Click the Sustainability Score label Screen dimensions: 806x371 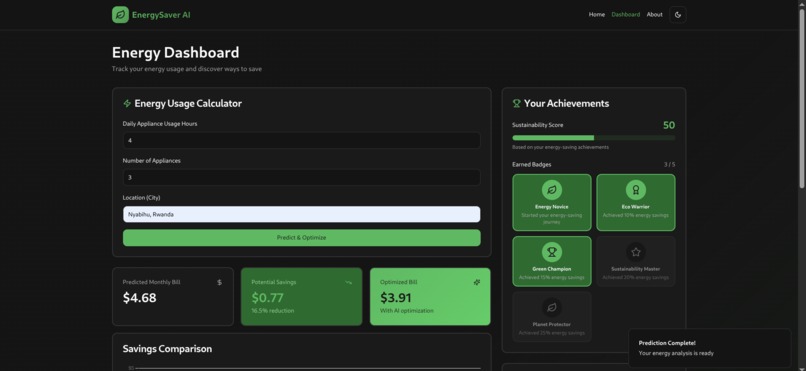(x=538, y=125)
